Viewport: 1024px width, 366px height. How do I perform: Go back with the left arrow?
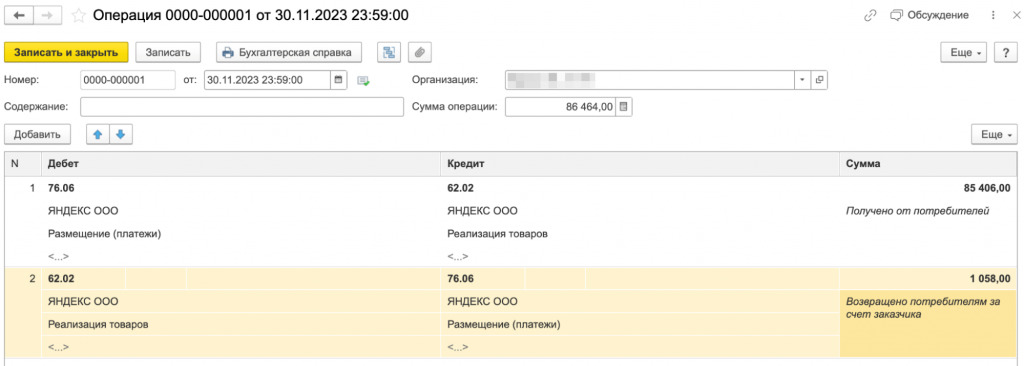click(x=19, y=16)
